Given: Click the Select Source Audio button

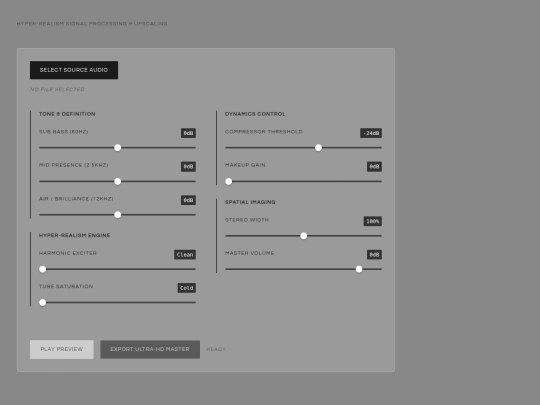Looking at the screenshot, I should pyautogui.click(x=74, y=70).
